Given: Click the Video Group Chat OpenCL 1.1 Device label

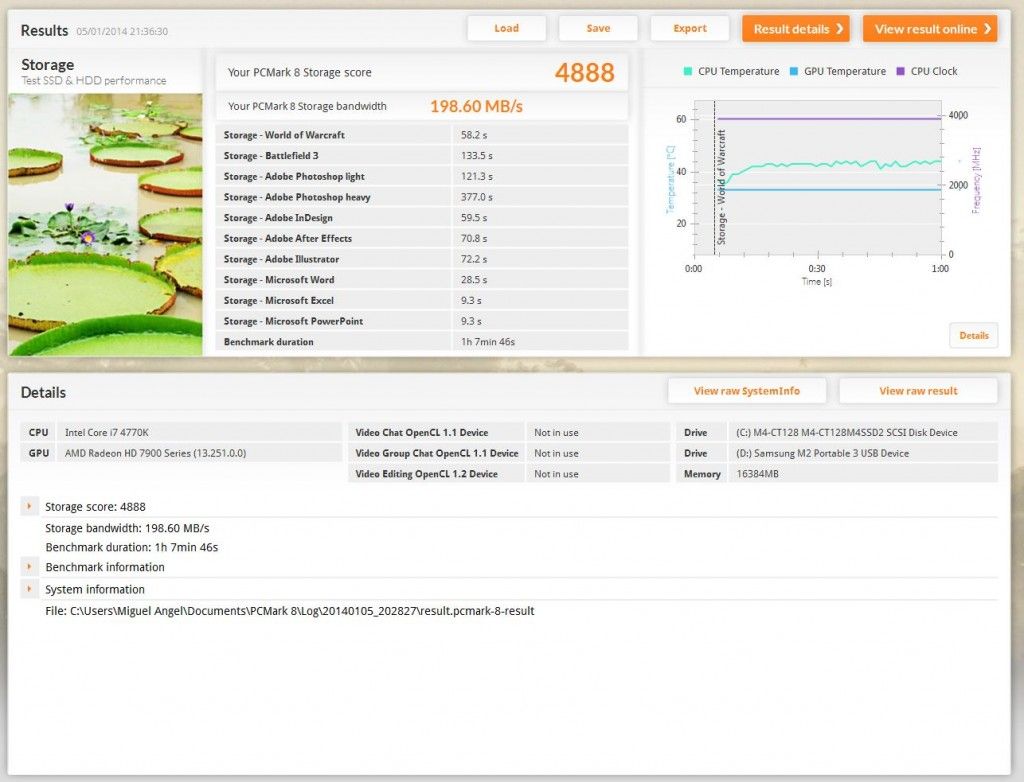Looking at the screenshot, I should coord(437,453).
